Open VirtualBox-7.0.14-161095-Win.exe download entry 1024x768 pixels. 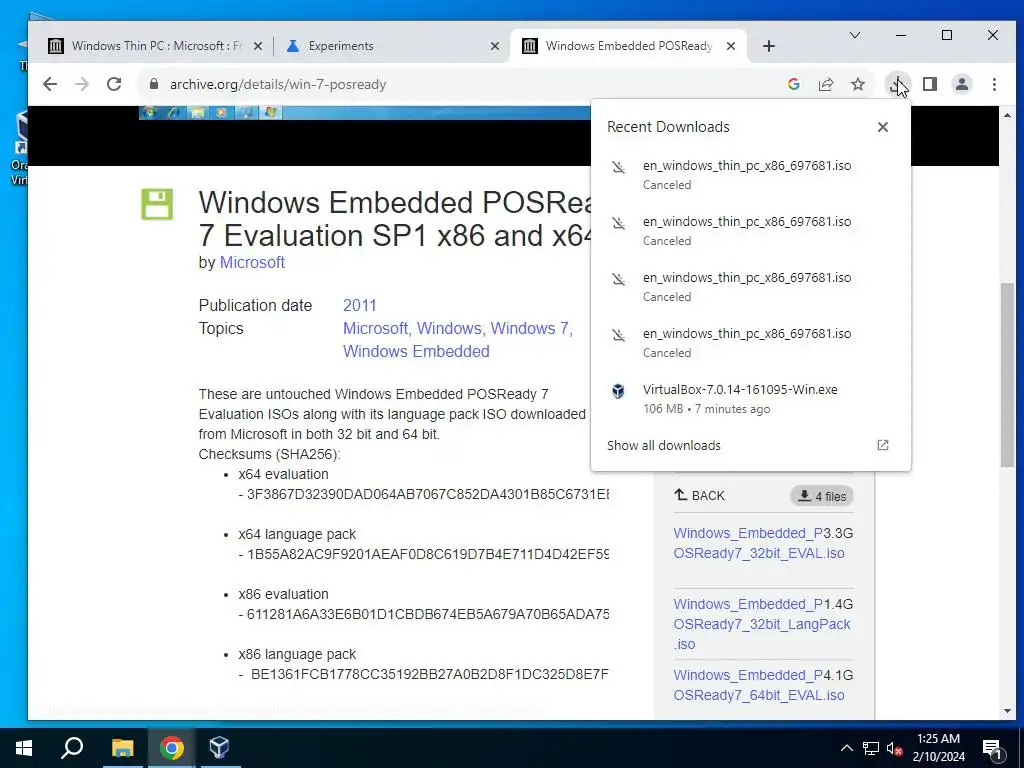750,398
